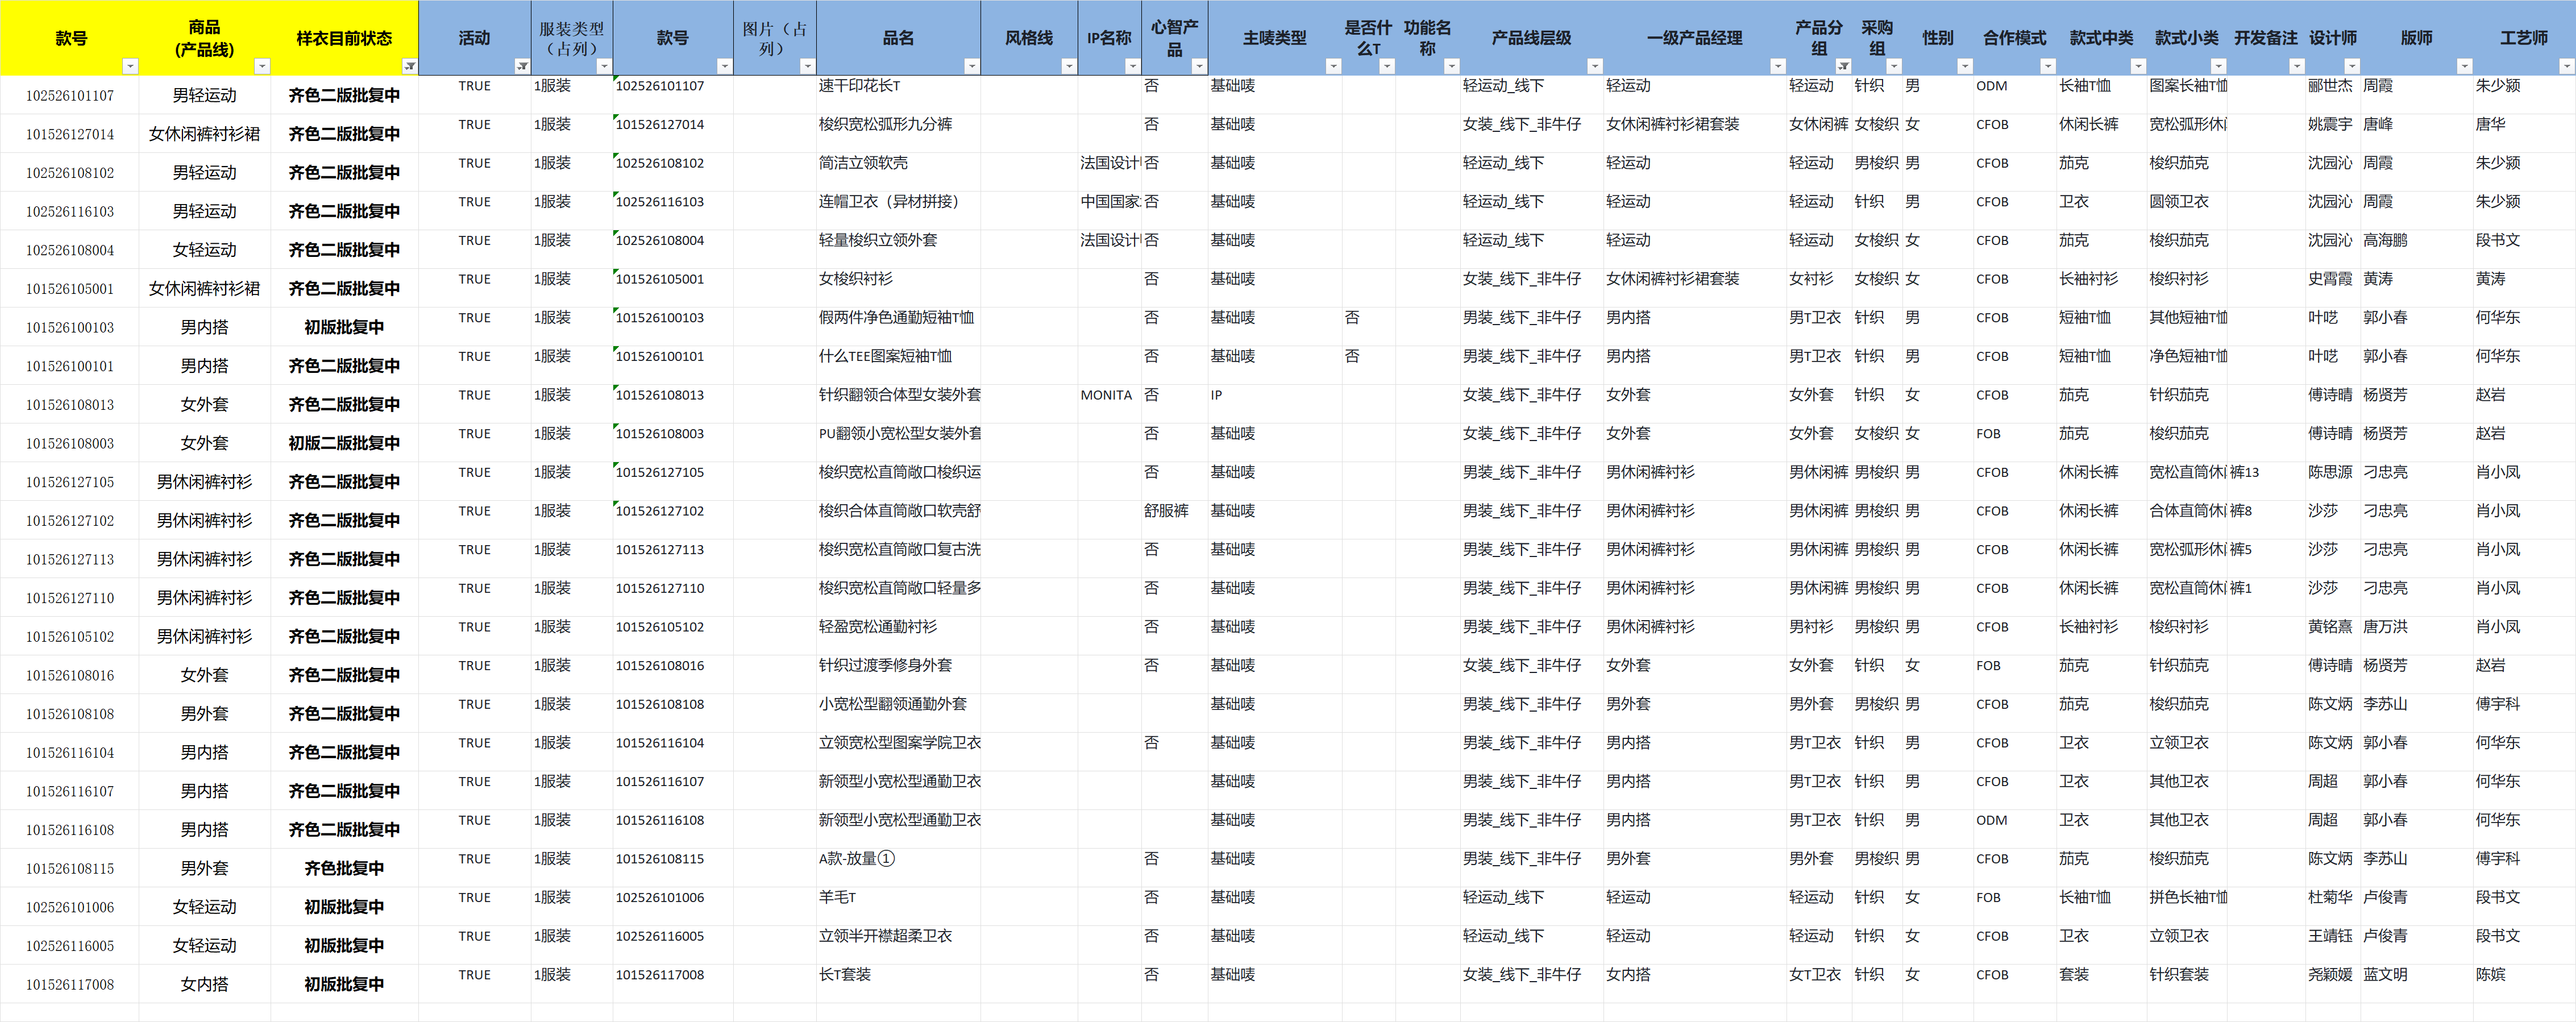Expand the 设计师 column filter arrow
Image resolution: width=2576 pixels, height=1022 pixels.
2352,66
